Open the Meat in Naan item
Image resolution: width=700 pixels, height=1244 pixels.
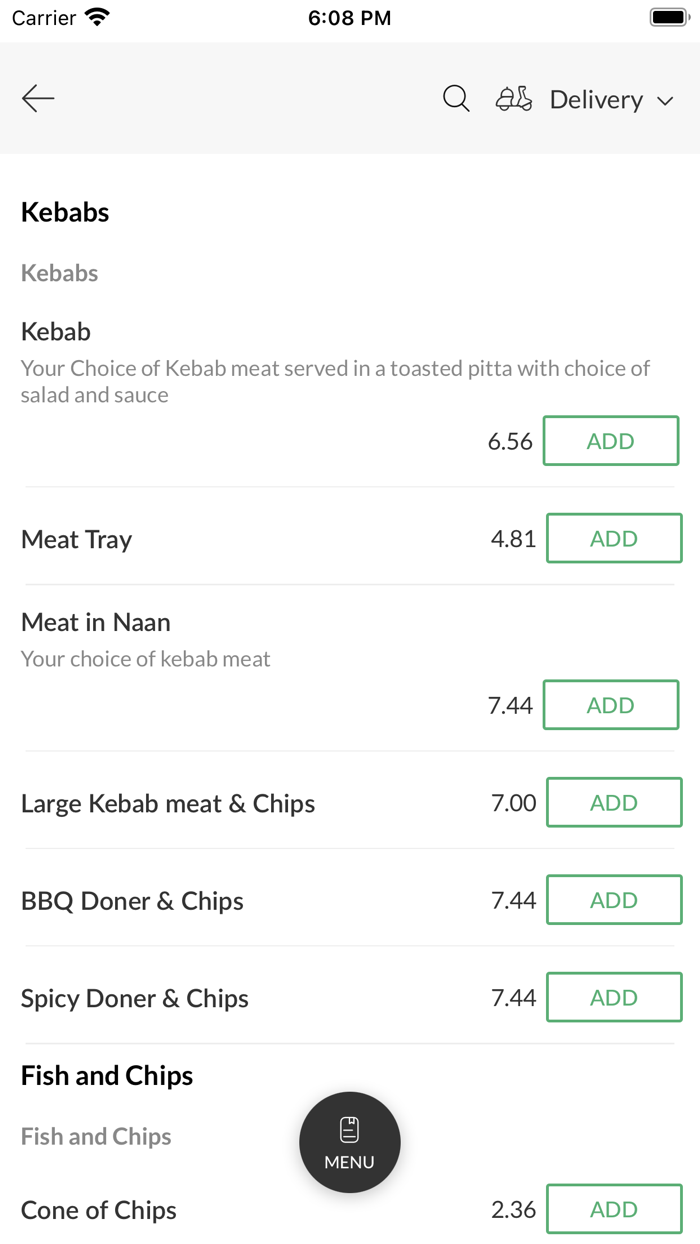[96, 622]
